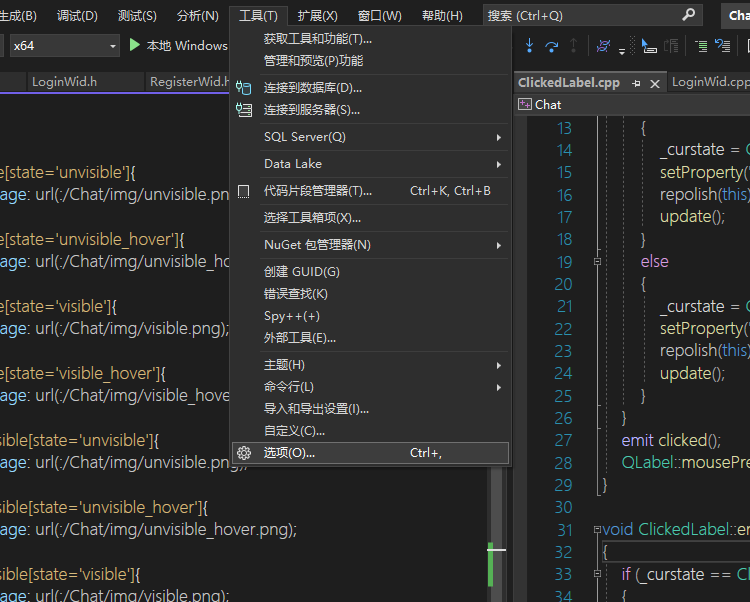Image resolution: width=750 pixels, height=602 pixels.
Task: Click the Connect to Server icon
Action: (x=243, y=110)
